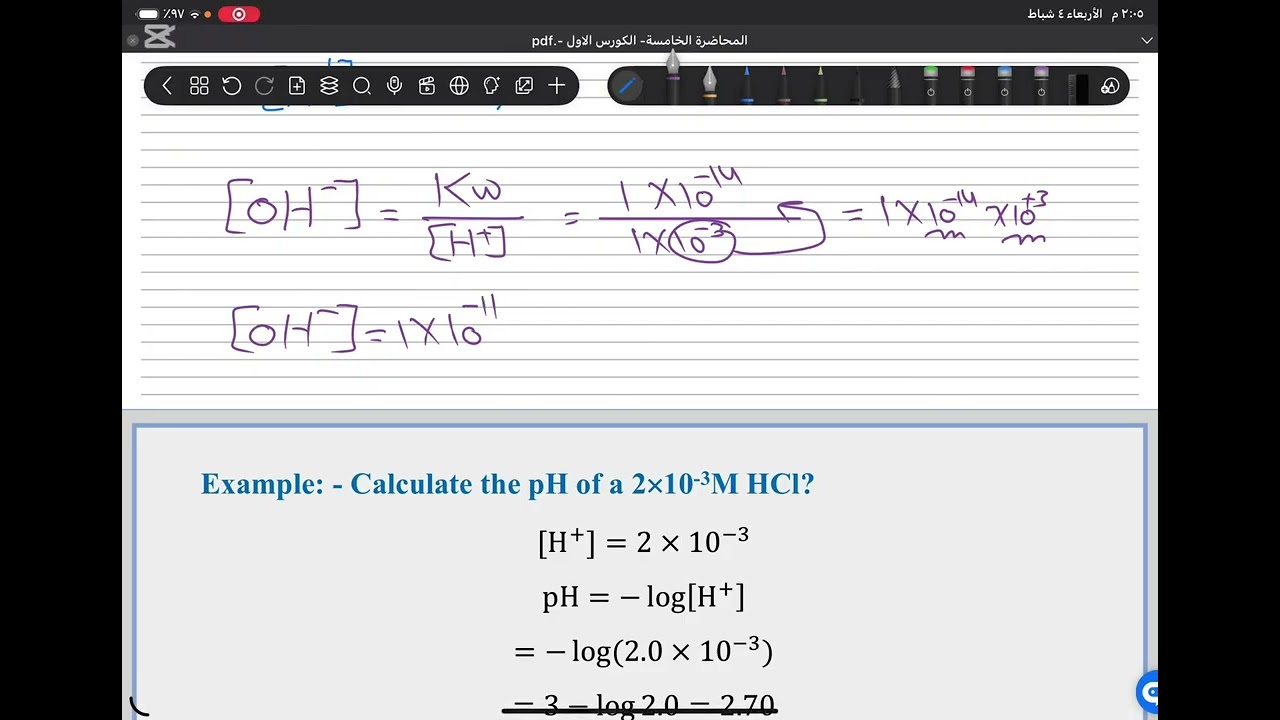Toggle the green highlighter
This screenshot has height=720, width=1280.
tap(931, 84)
